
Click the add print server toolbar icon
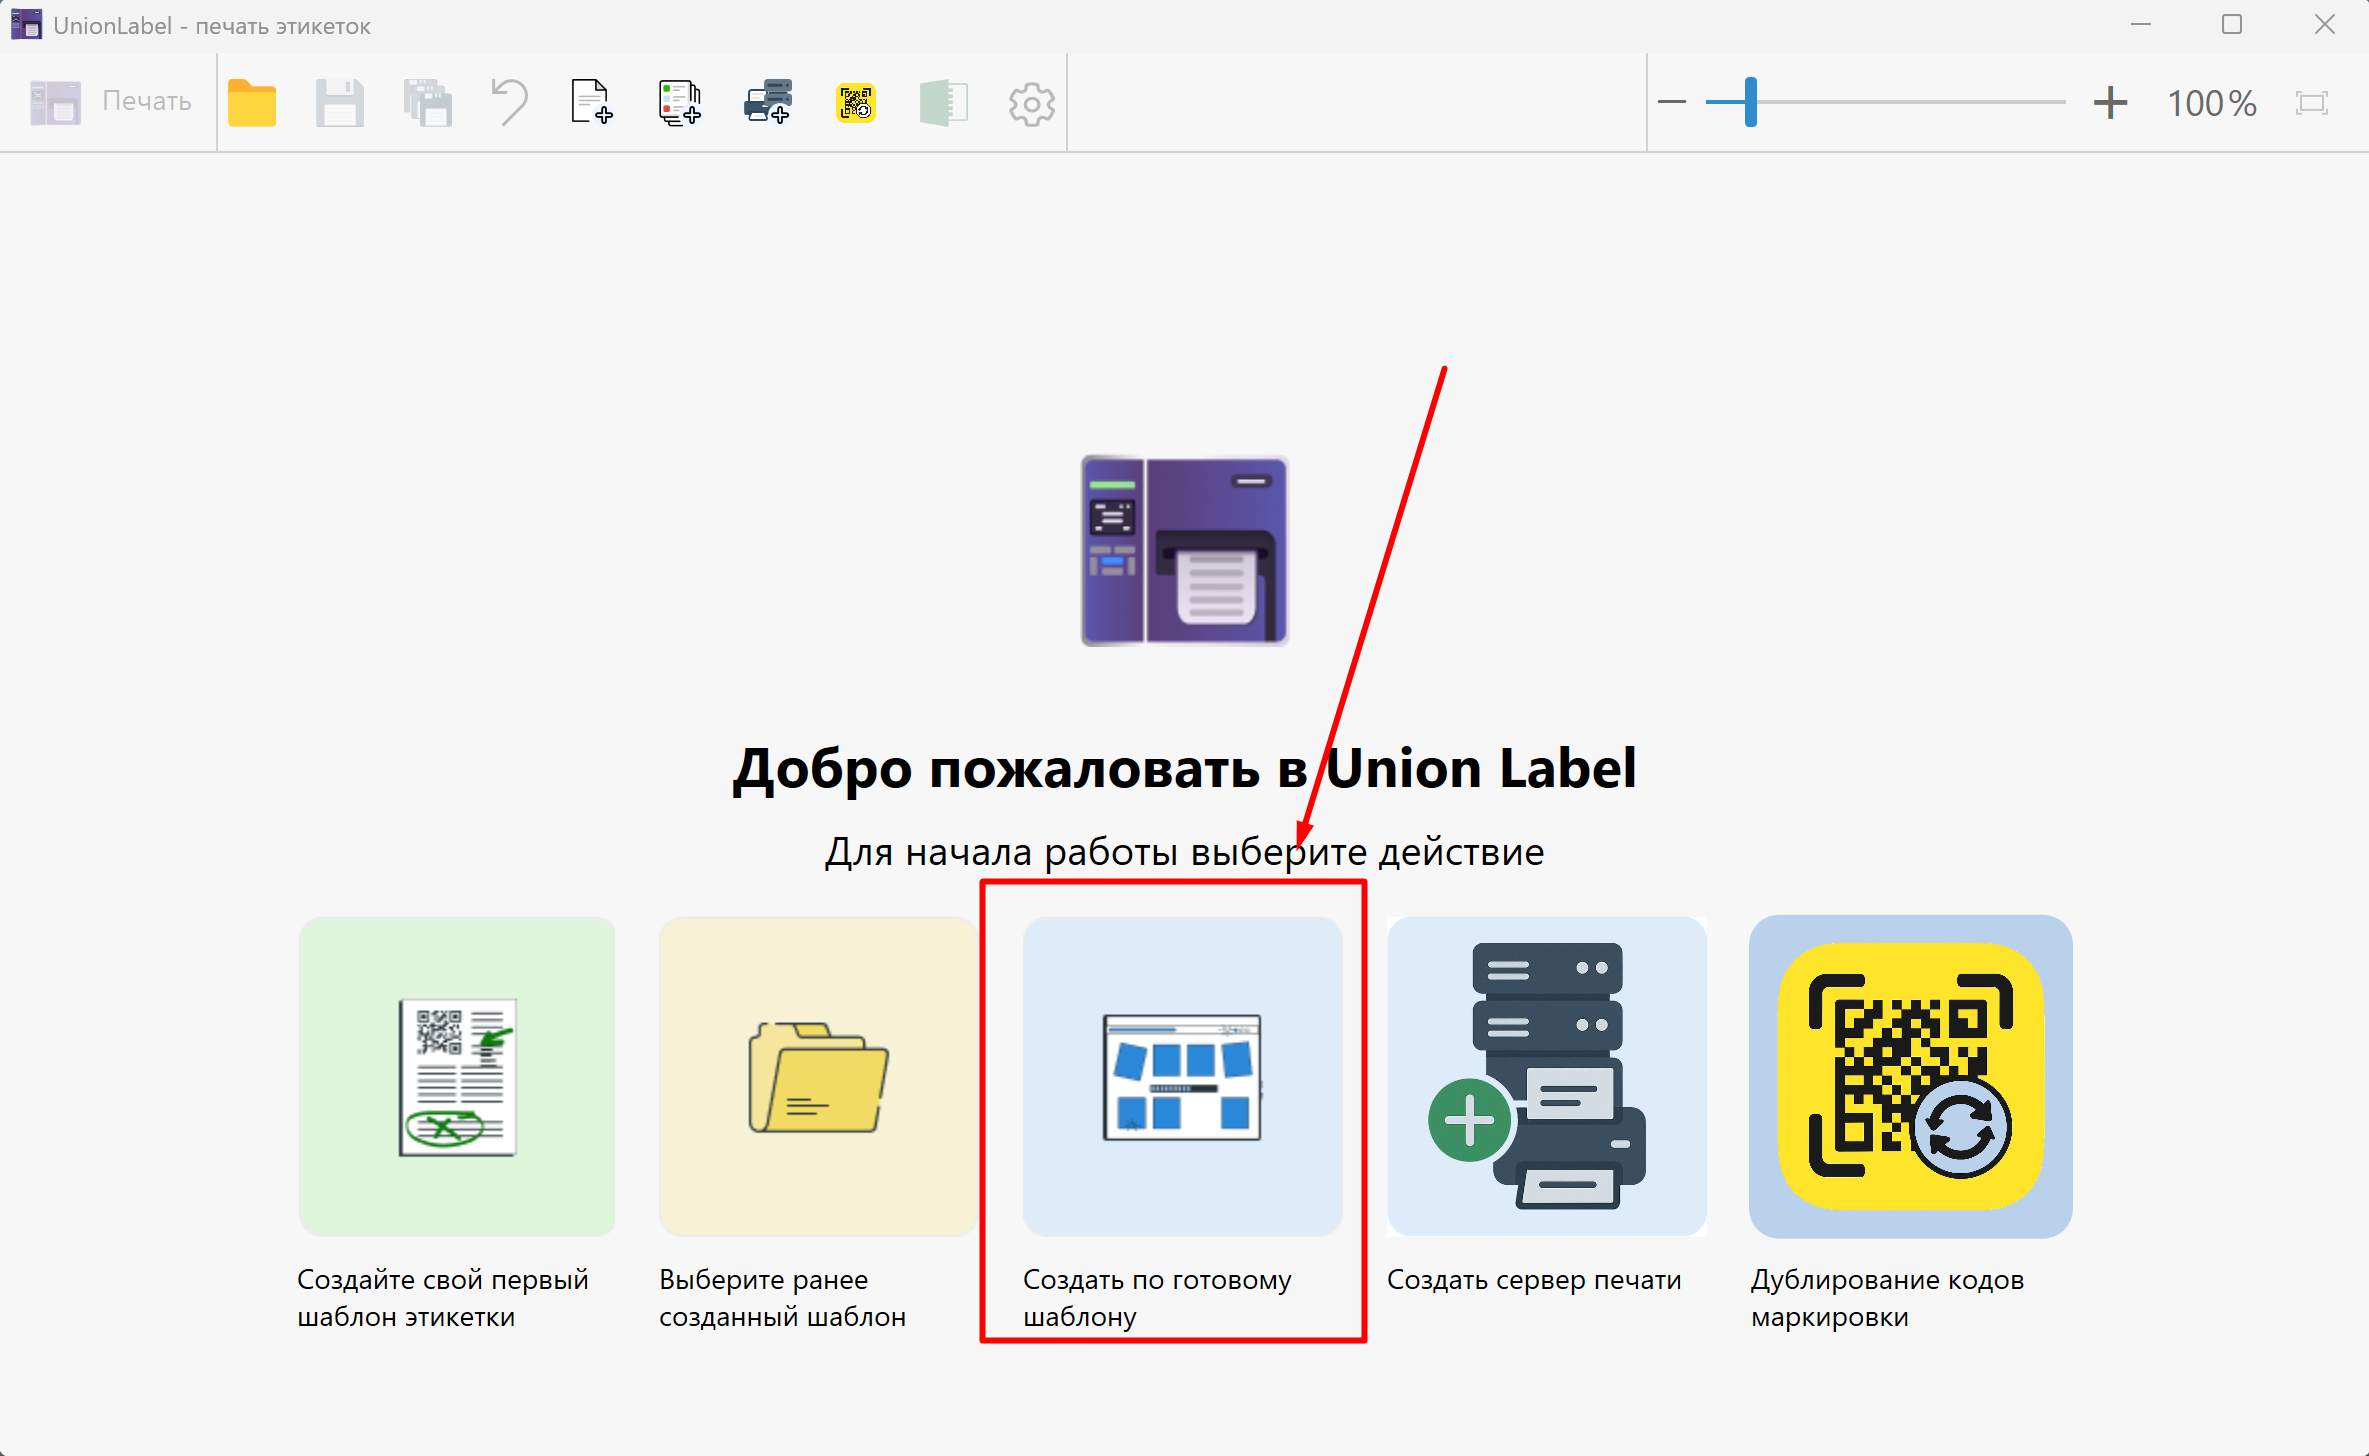[x=768, y=103]
